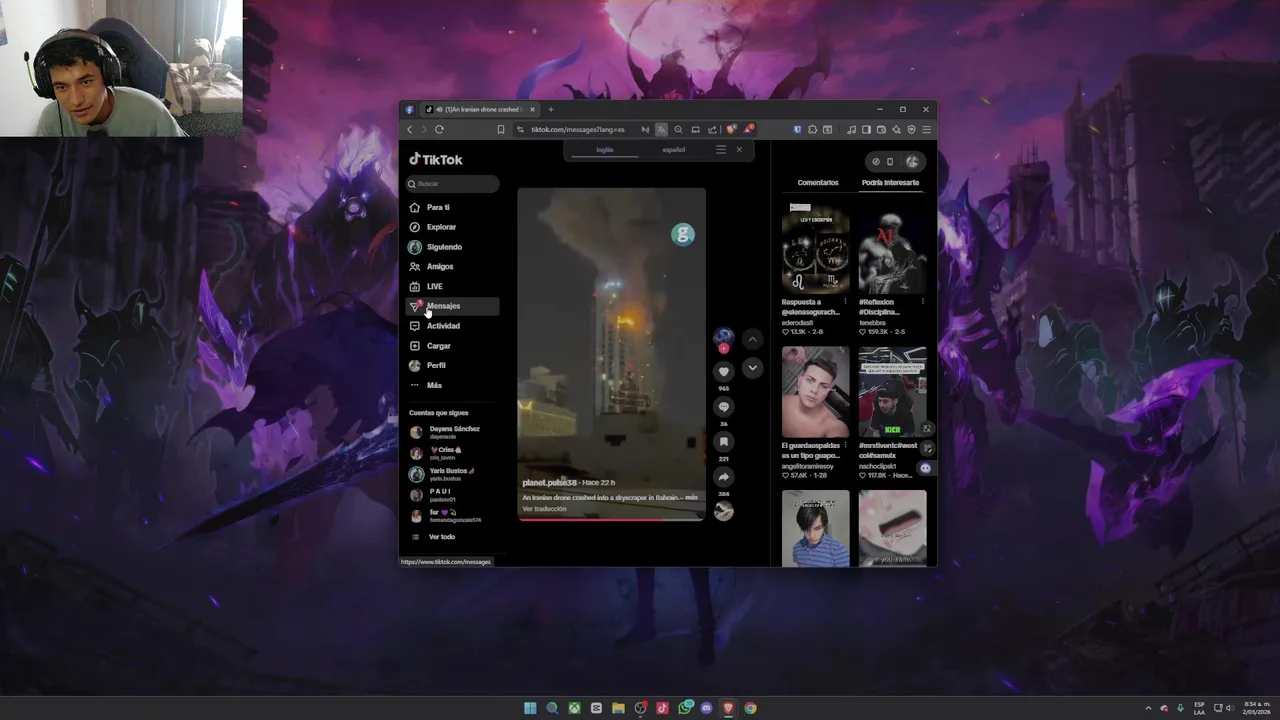Viewport: 1280px width, 720px height.
Task: Open LIVE section in sidebar
Action: pyautogui.click(x=452, y=286)
